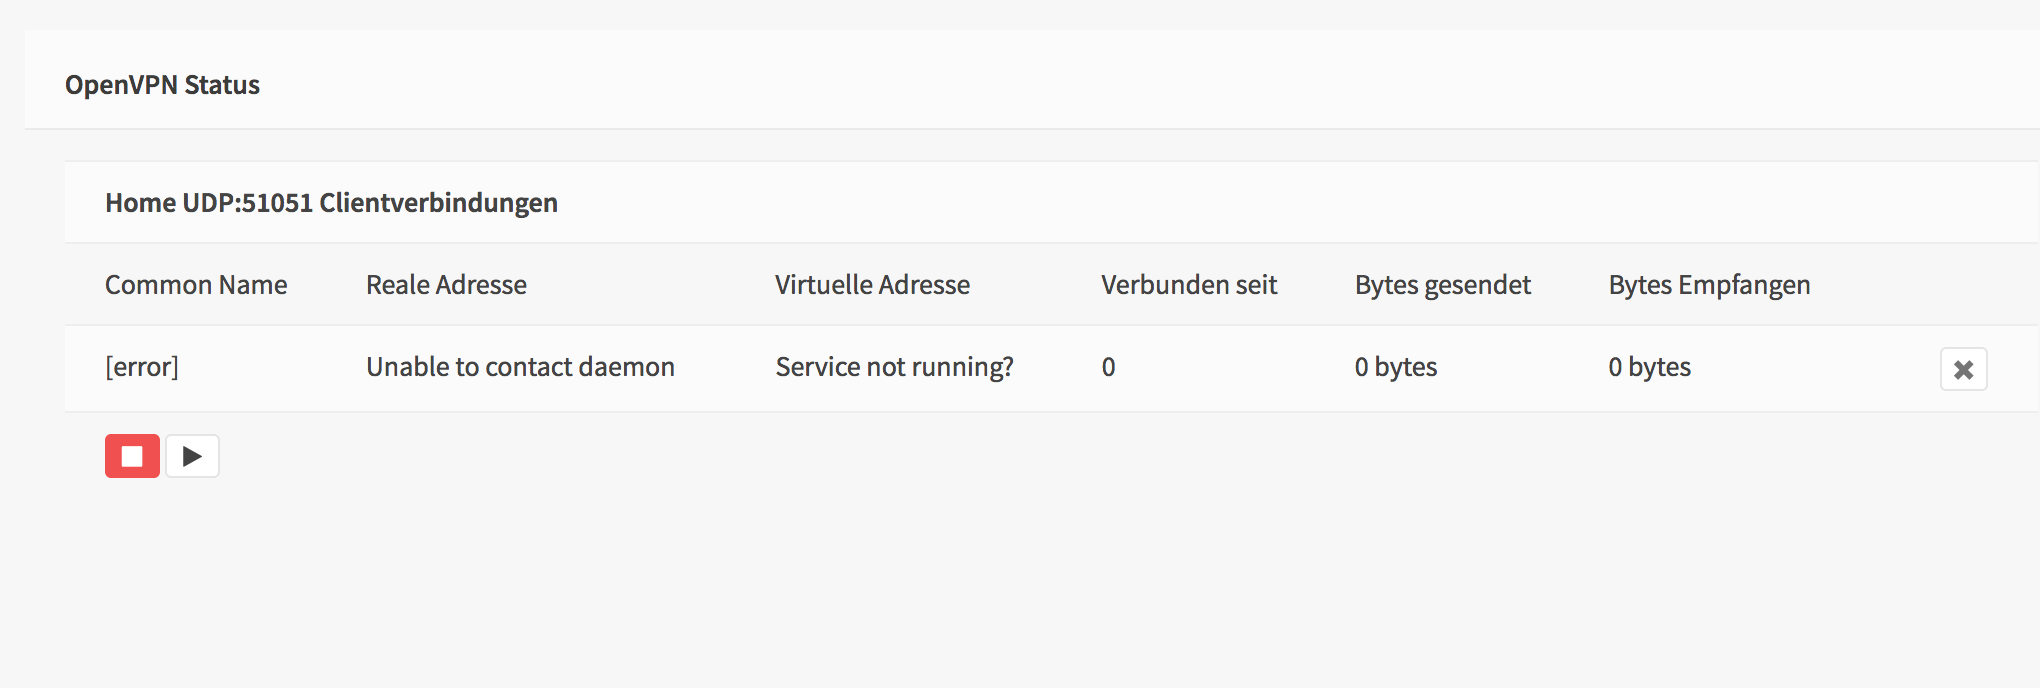Stop the Home UDP:51051 OpenVPN service
The width and height of the screenshot is (2040, 688).
[x=133, y=456]
